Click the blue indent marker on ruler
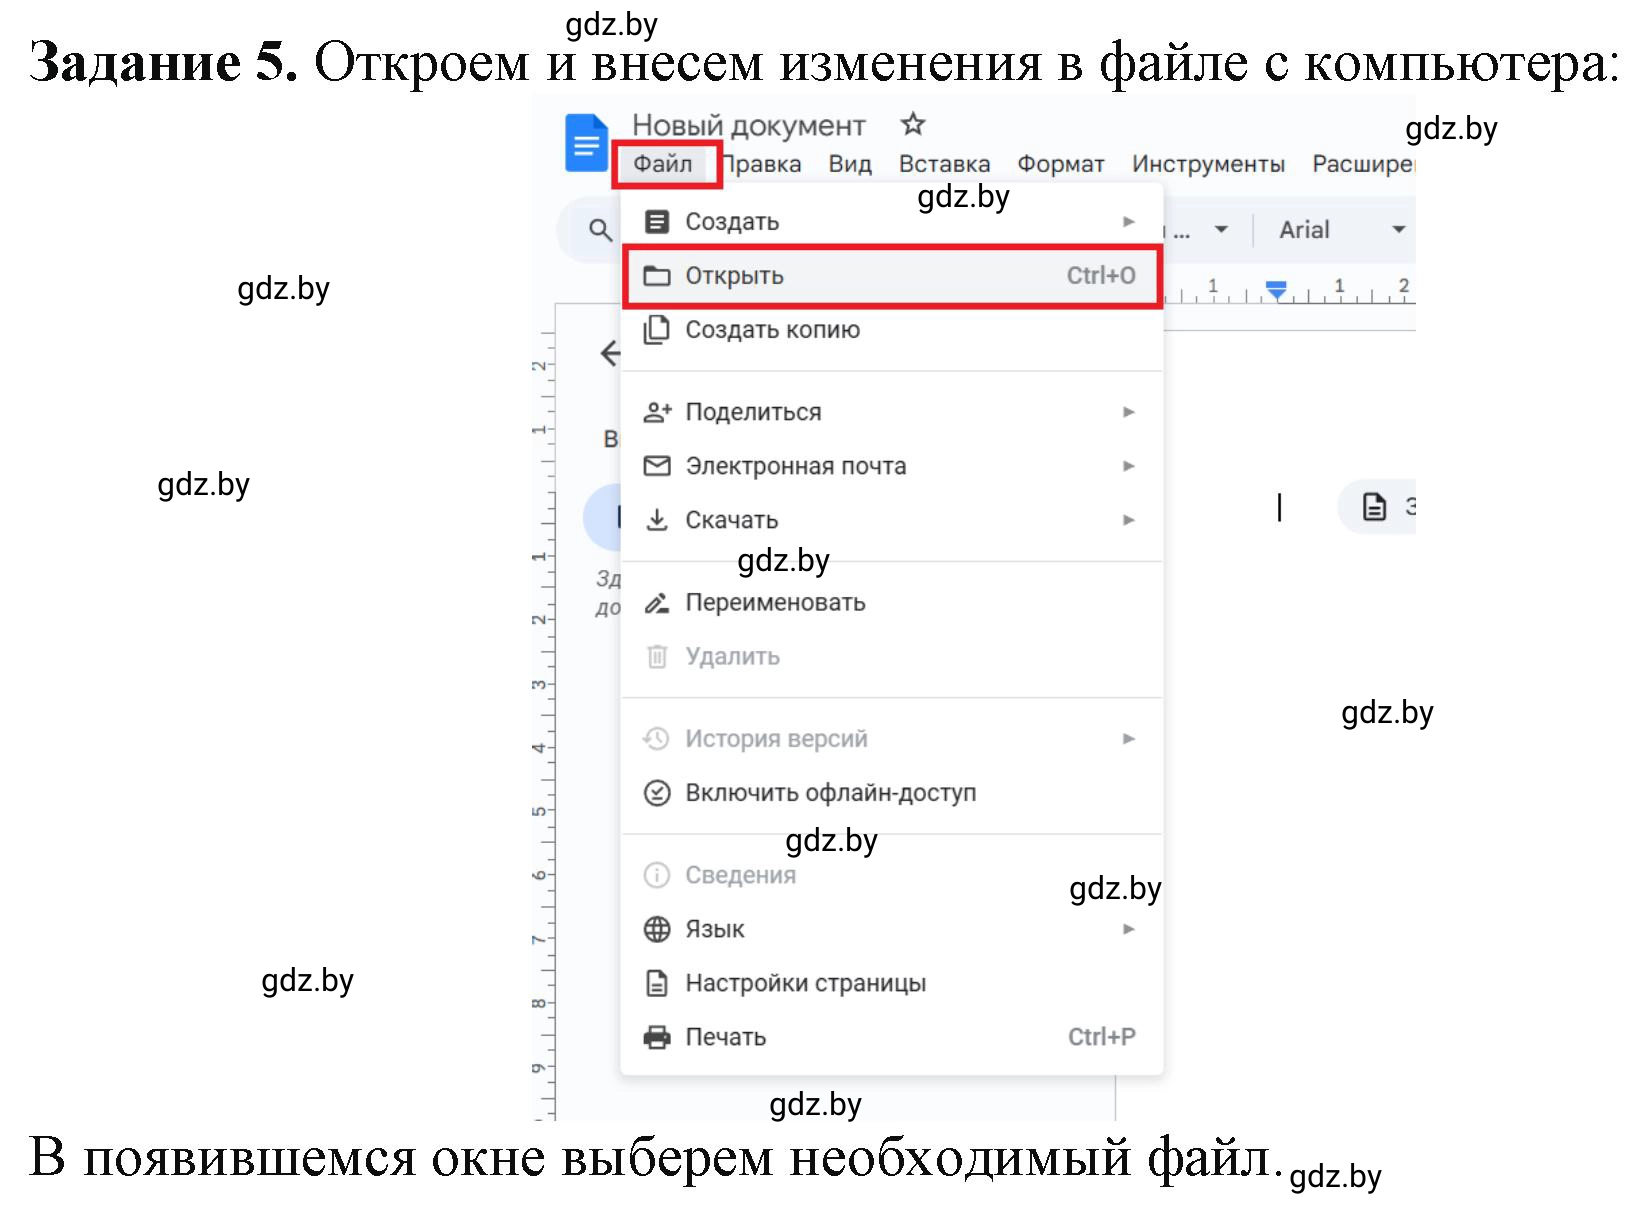1641x1209 pixels. pos(1276,290)
